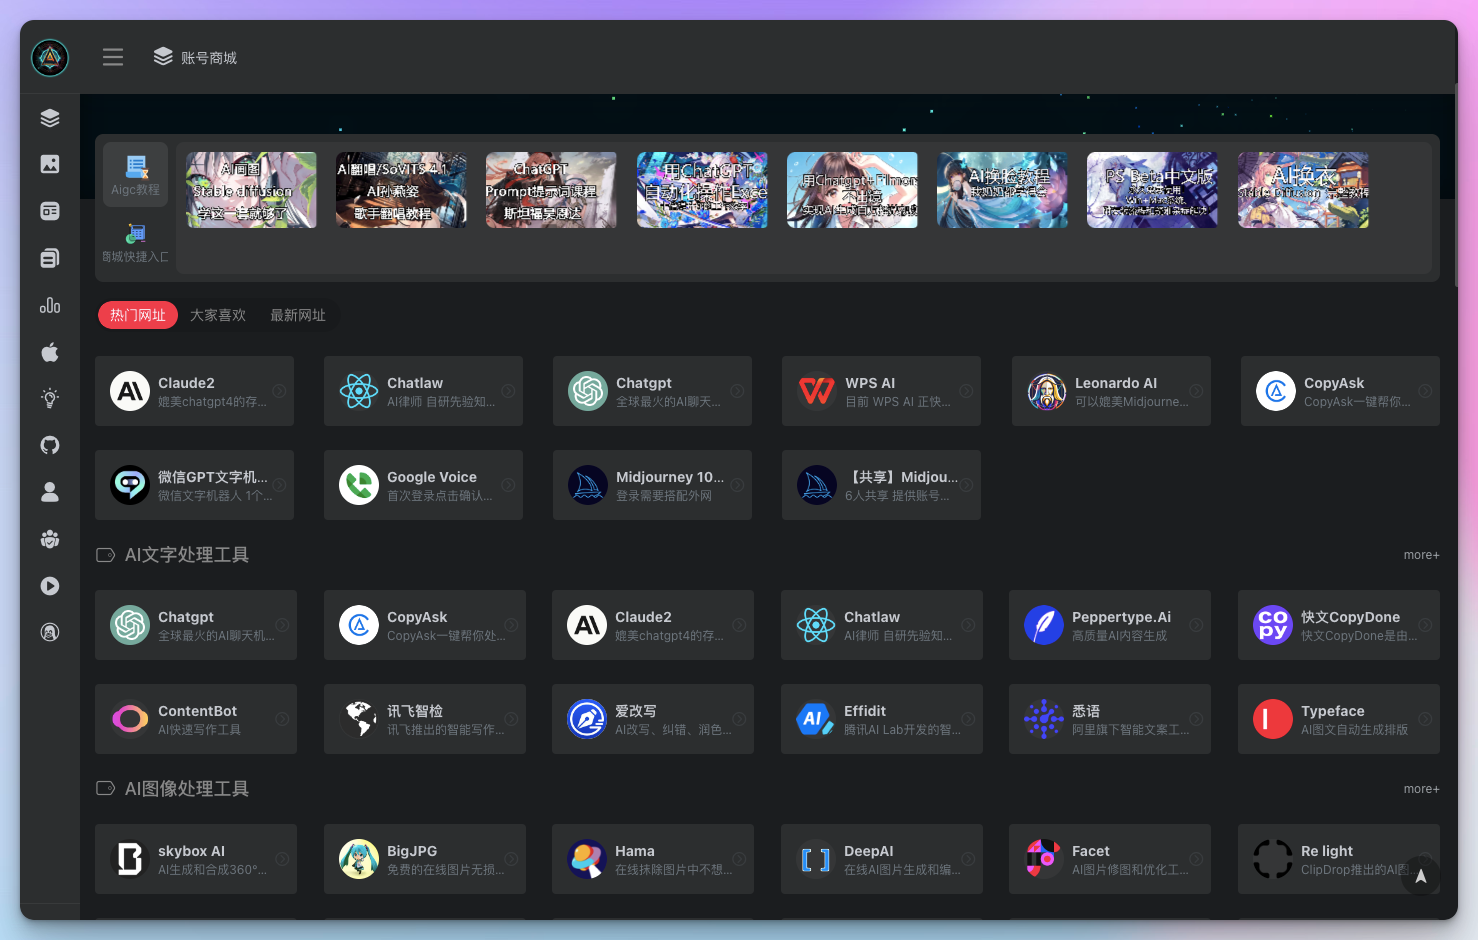Open the Midjourney 10 card
The height and width of the screenshot is (940, 1478).
pos(652,485)
